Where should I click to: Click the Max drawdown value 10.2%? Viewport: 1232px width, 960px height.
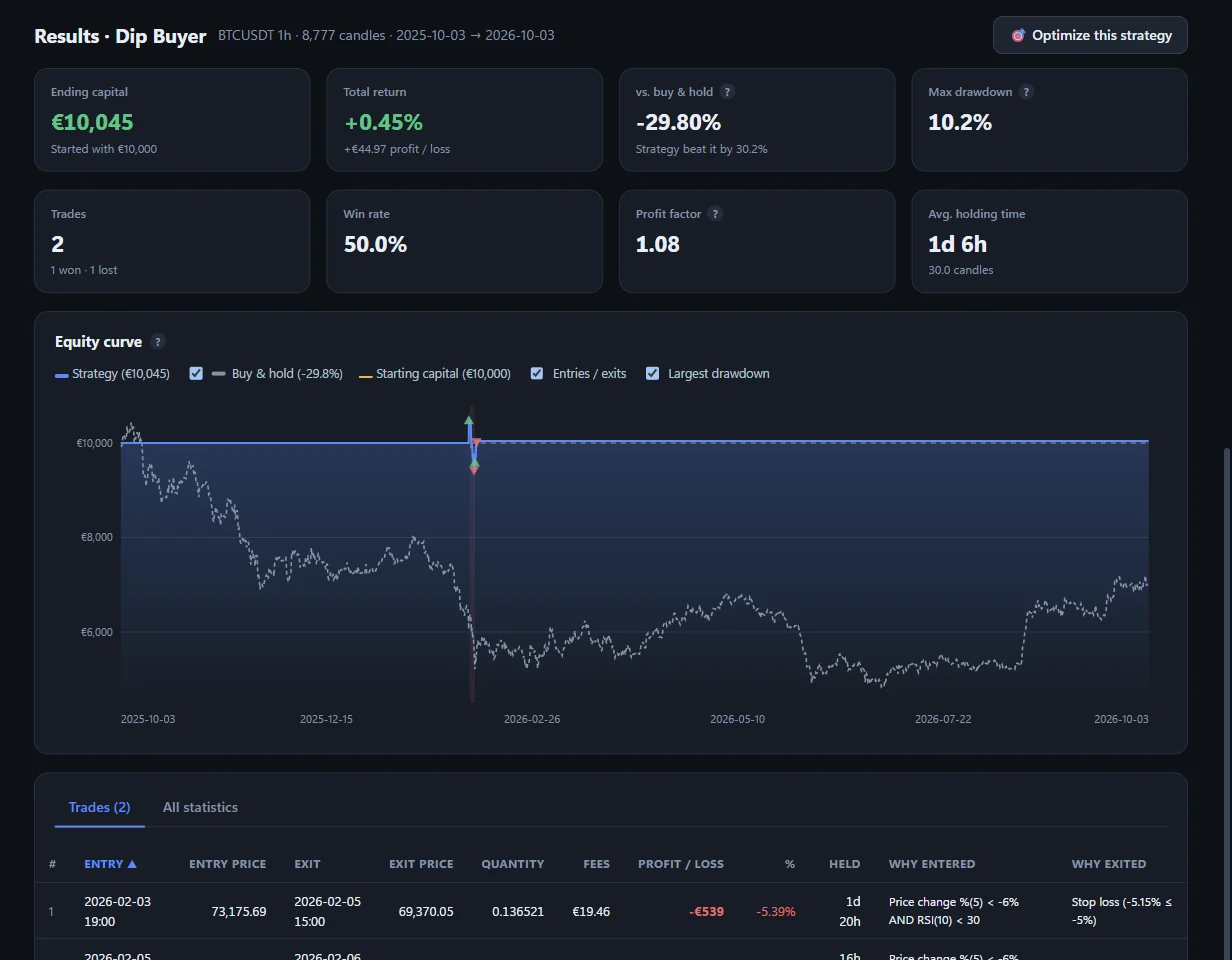(x=960, y=122)
